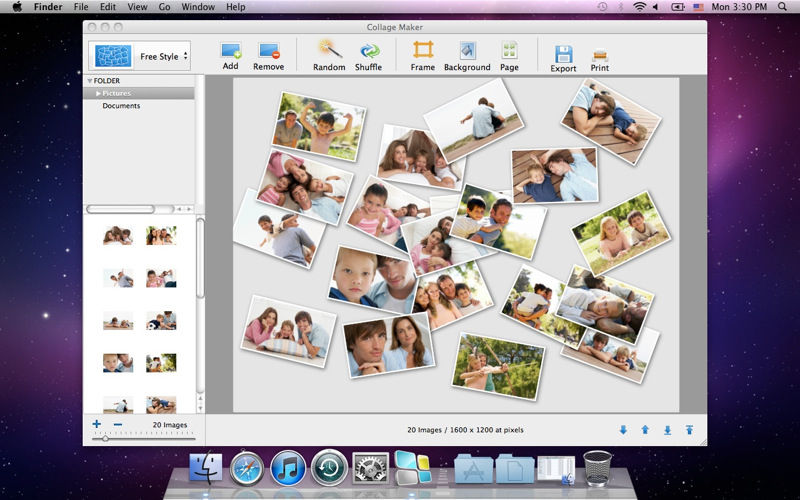This screenshot has width=800, height=500.
Task: Launch Safari from the Dock
Action: point(247,468)
